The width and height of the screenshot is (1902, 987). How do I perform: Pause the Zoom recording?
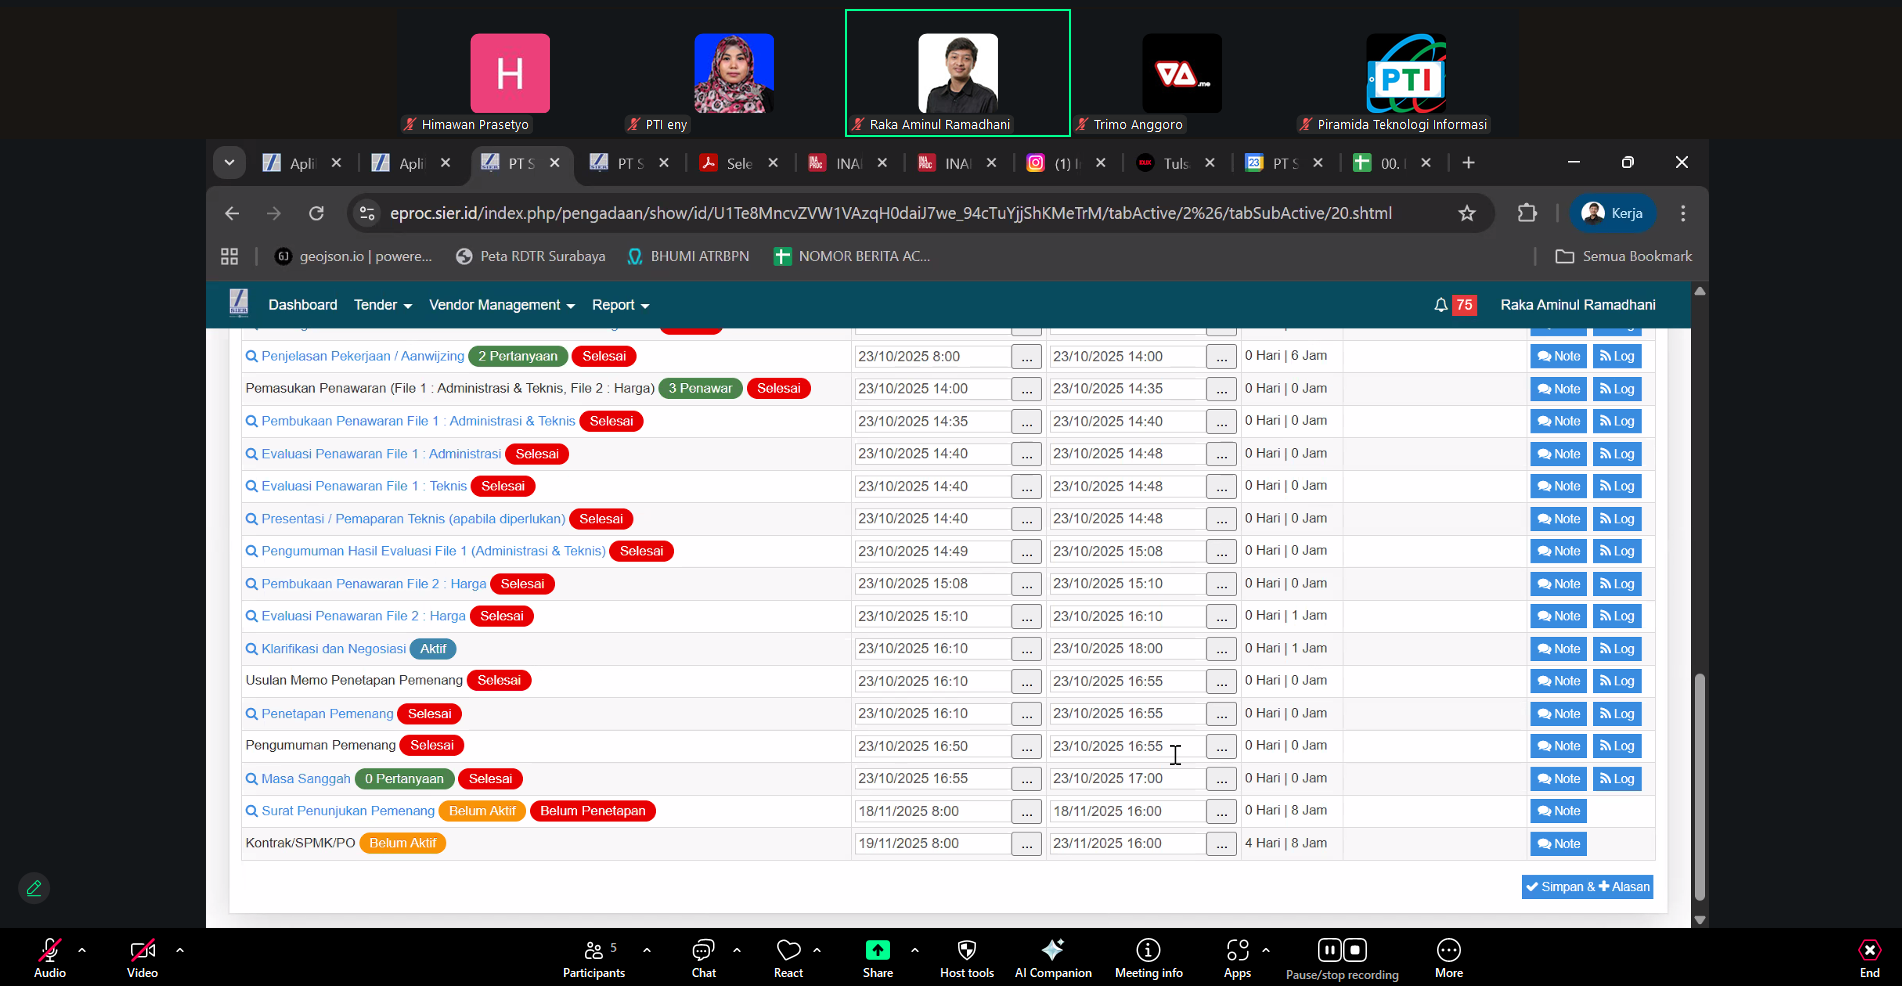pos(1329,950)
